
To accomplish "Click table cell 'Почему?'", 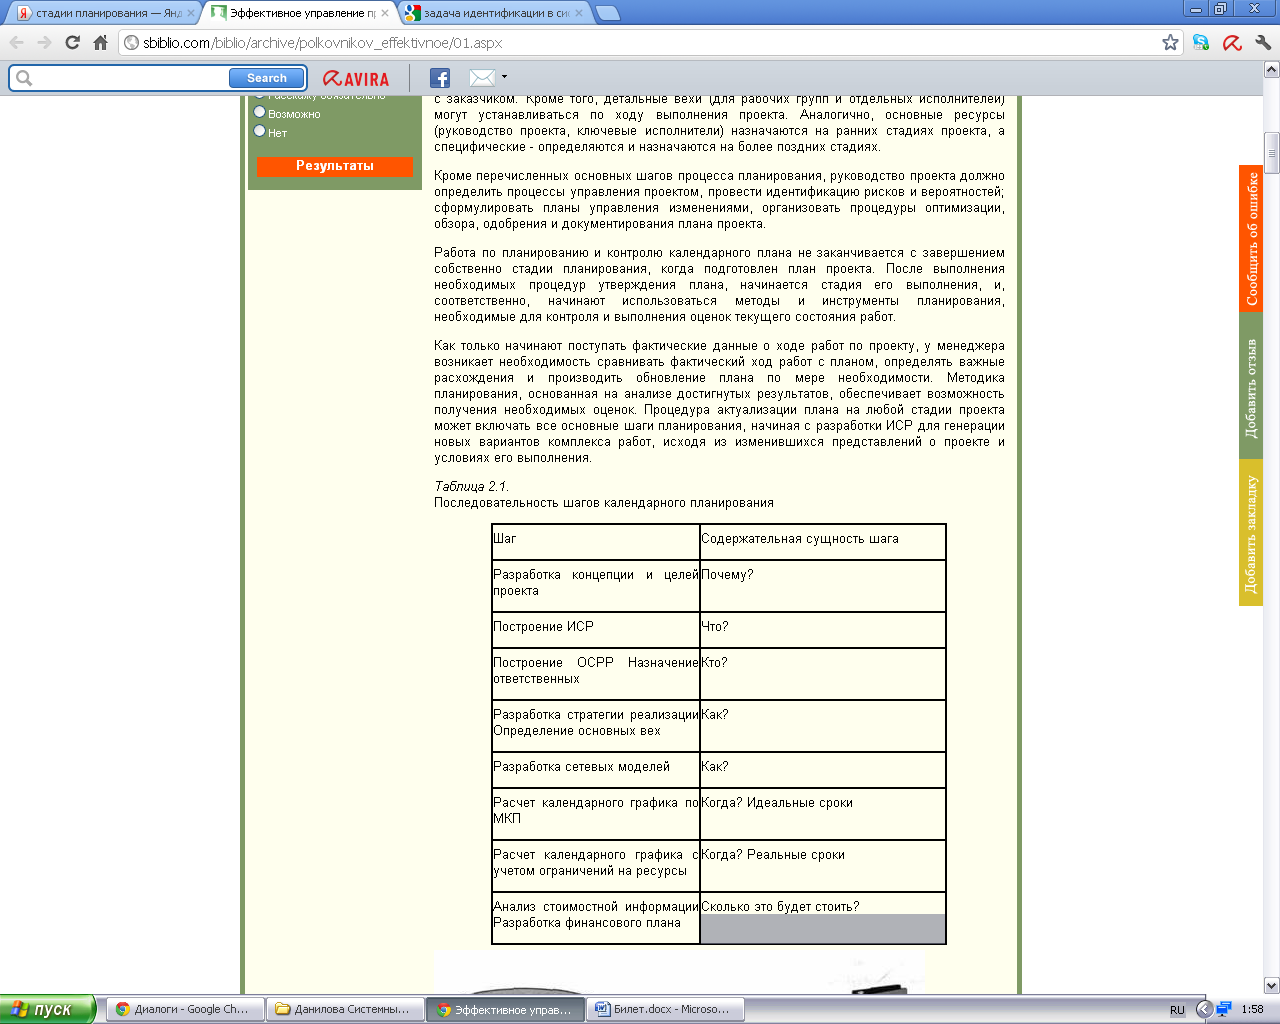I will click(x=823, y=586).
